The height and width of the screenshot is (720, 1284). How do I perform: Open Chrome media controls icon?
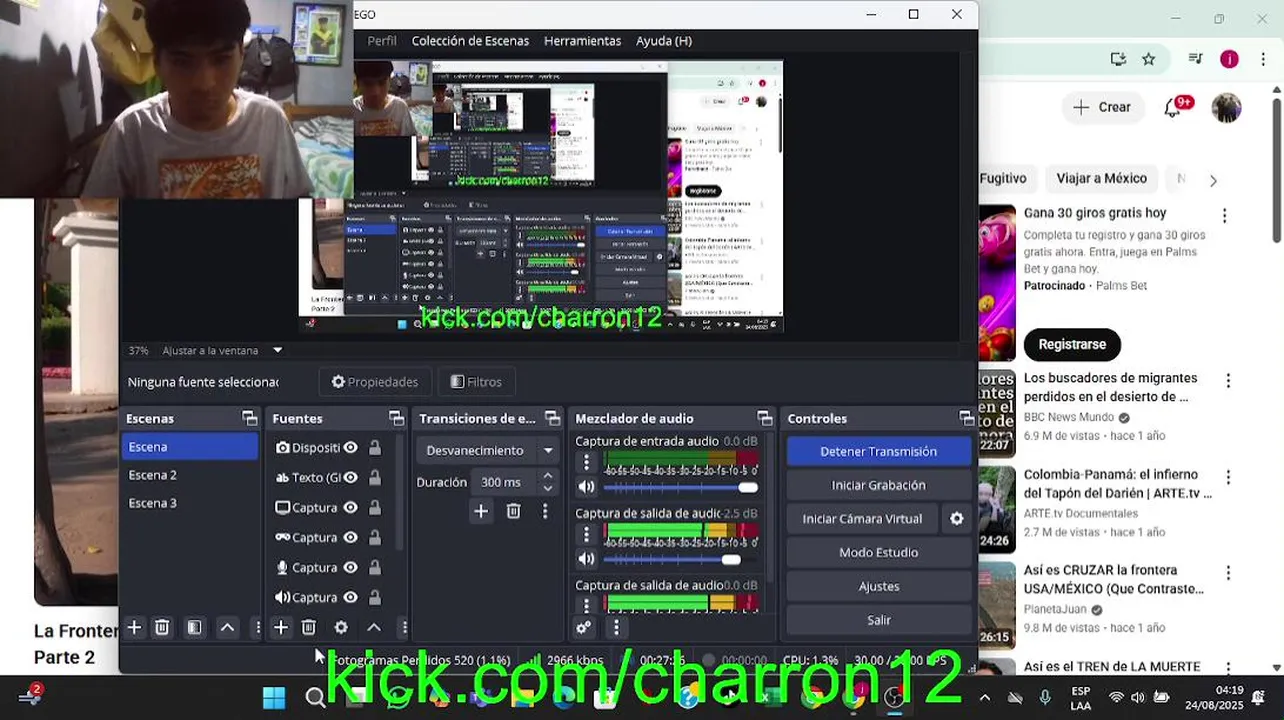(1195, 59)
